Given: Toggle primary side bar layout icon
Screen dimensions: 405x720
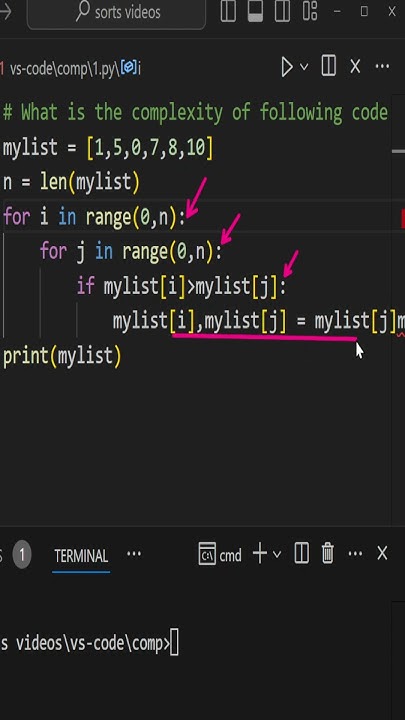Looking at the screenshot, I should click(228, 11).
